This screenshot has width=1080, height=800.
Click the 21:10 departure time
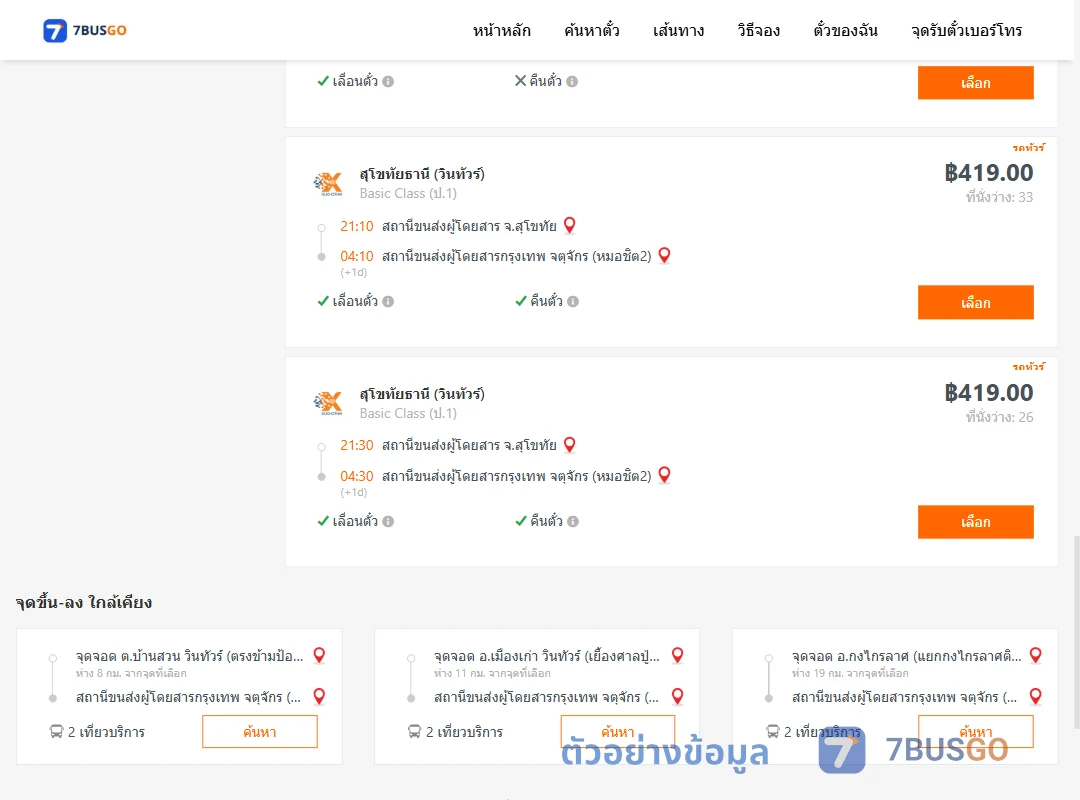tap(357, 226)
